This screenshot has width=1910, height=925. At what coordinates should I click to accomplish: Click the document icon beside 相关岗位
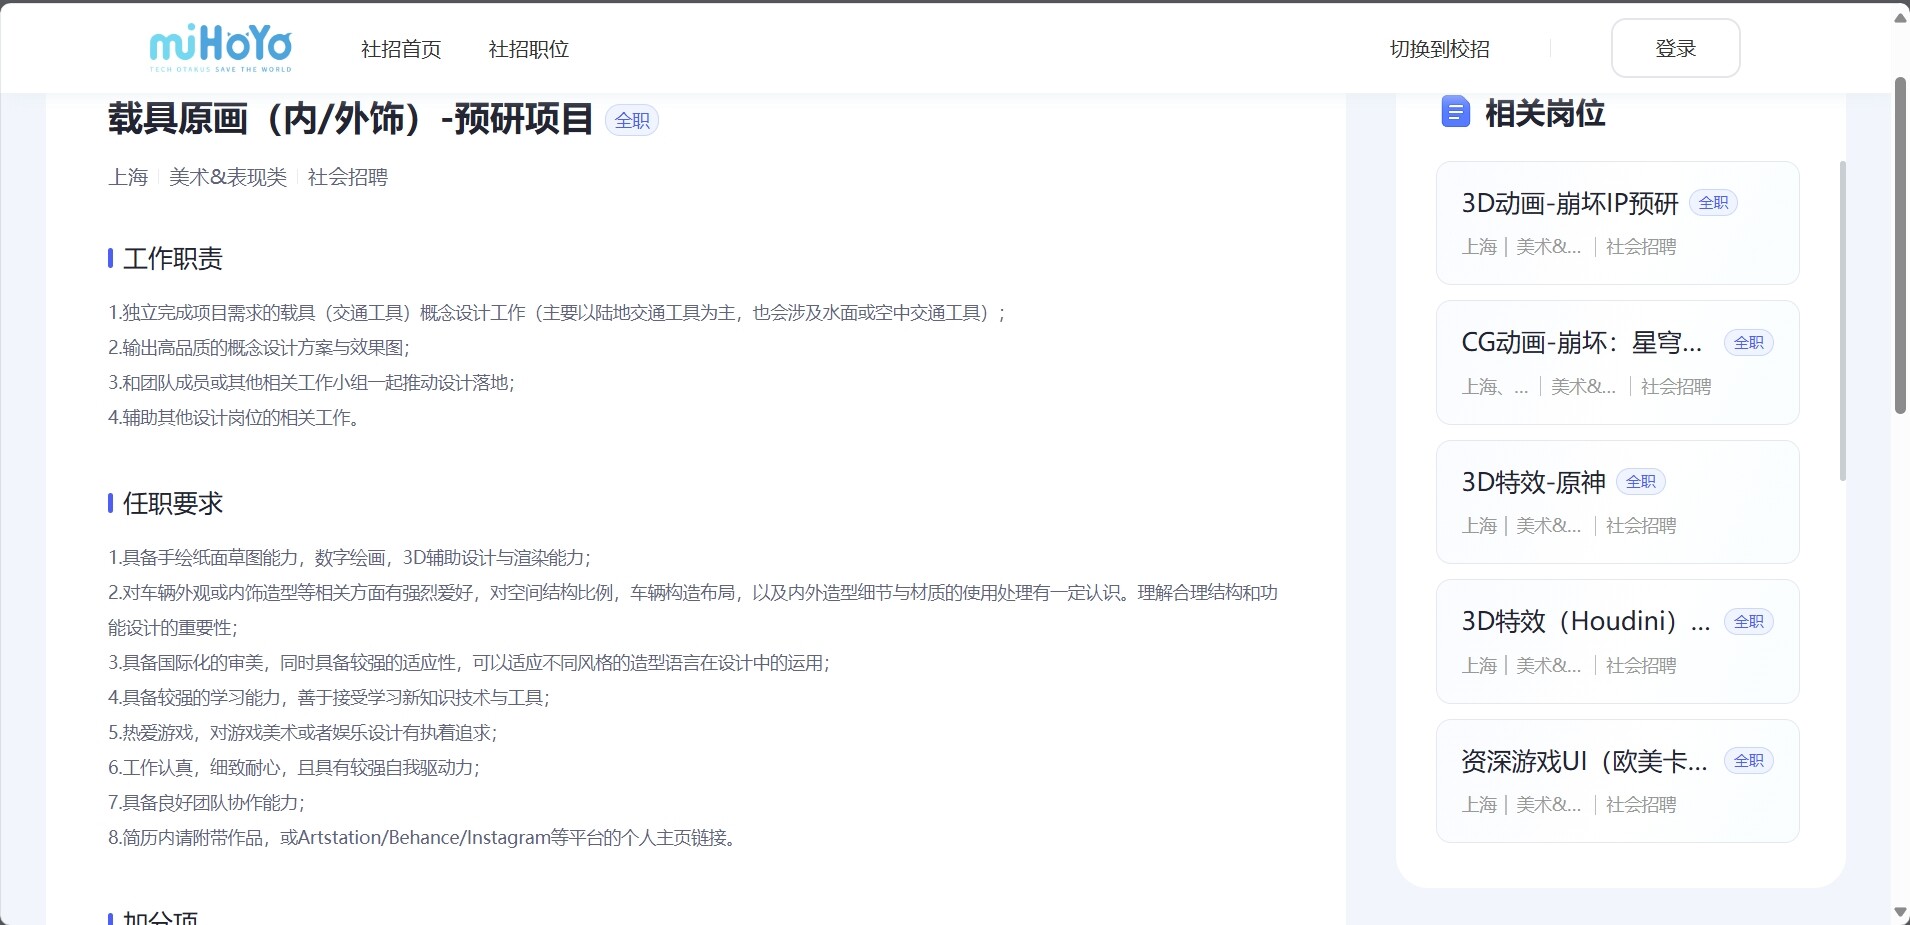pyautogui.click(x=1455, y=112)
